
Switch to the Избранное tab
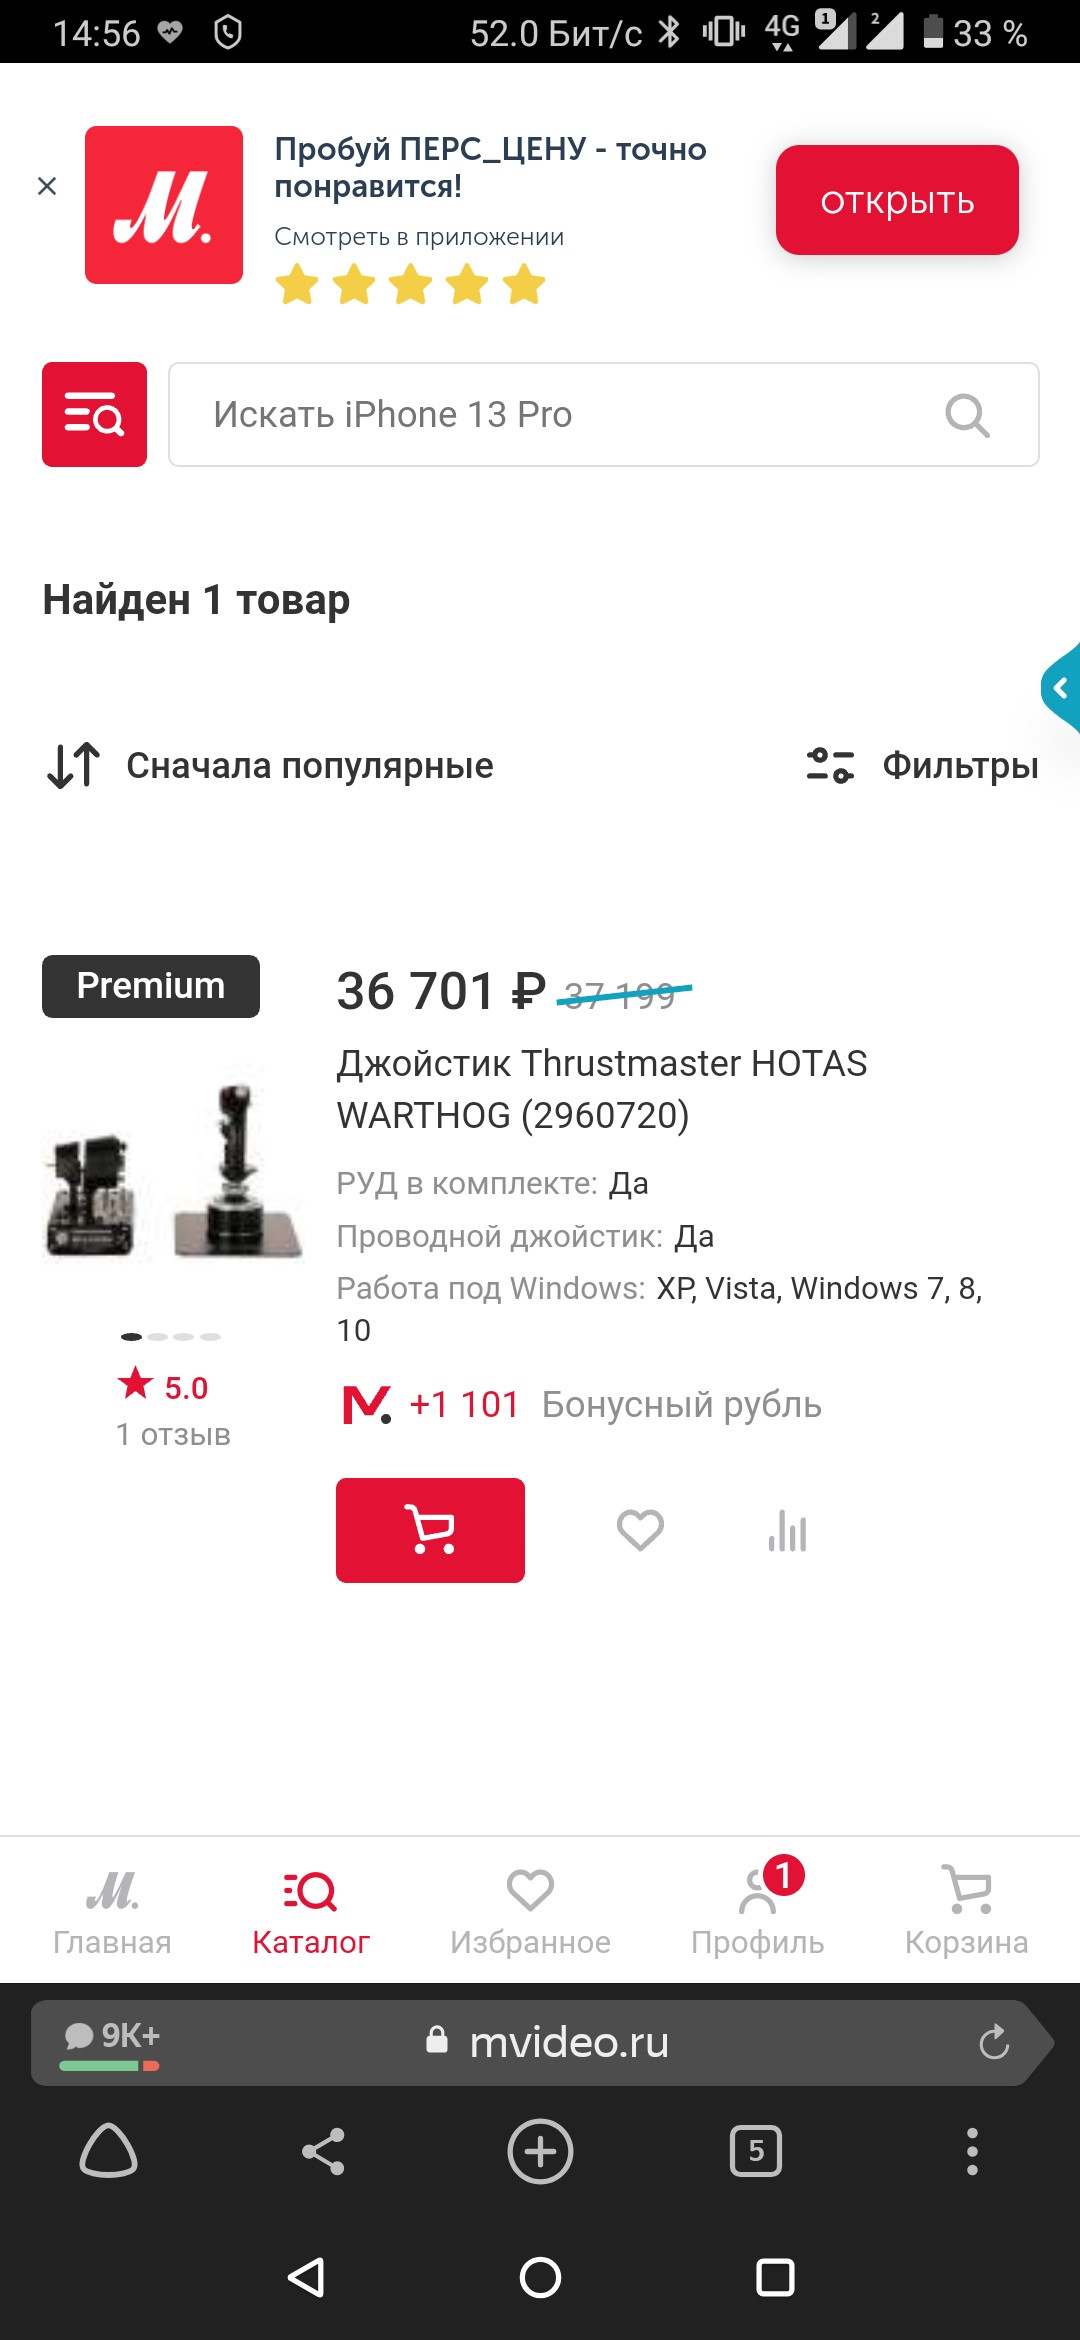point(530,1910)
